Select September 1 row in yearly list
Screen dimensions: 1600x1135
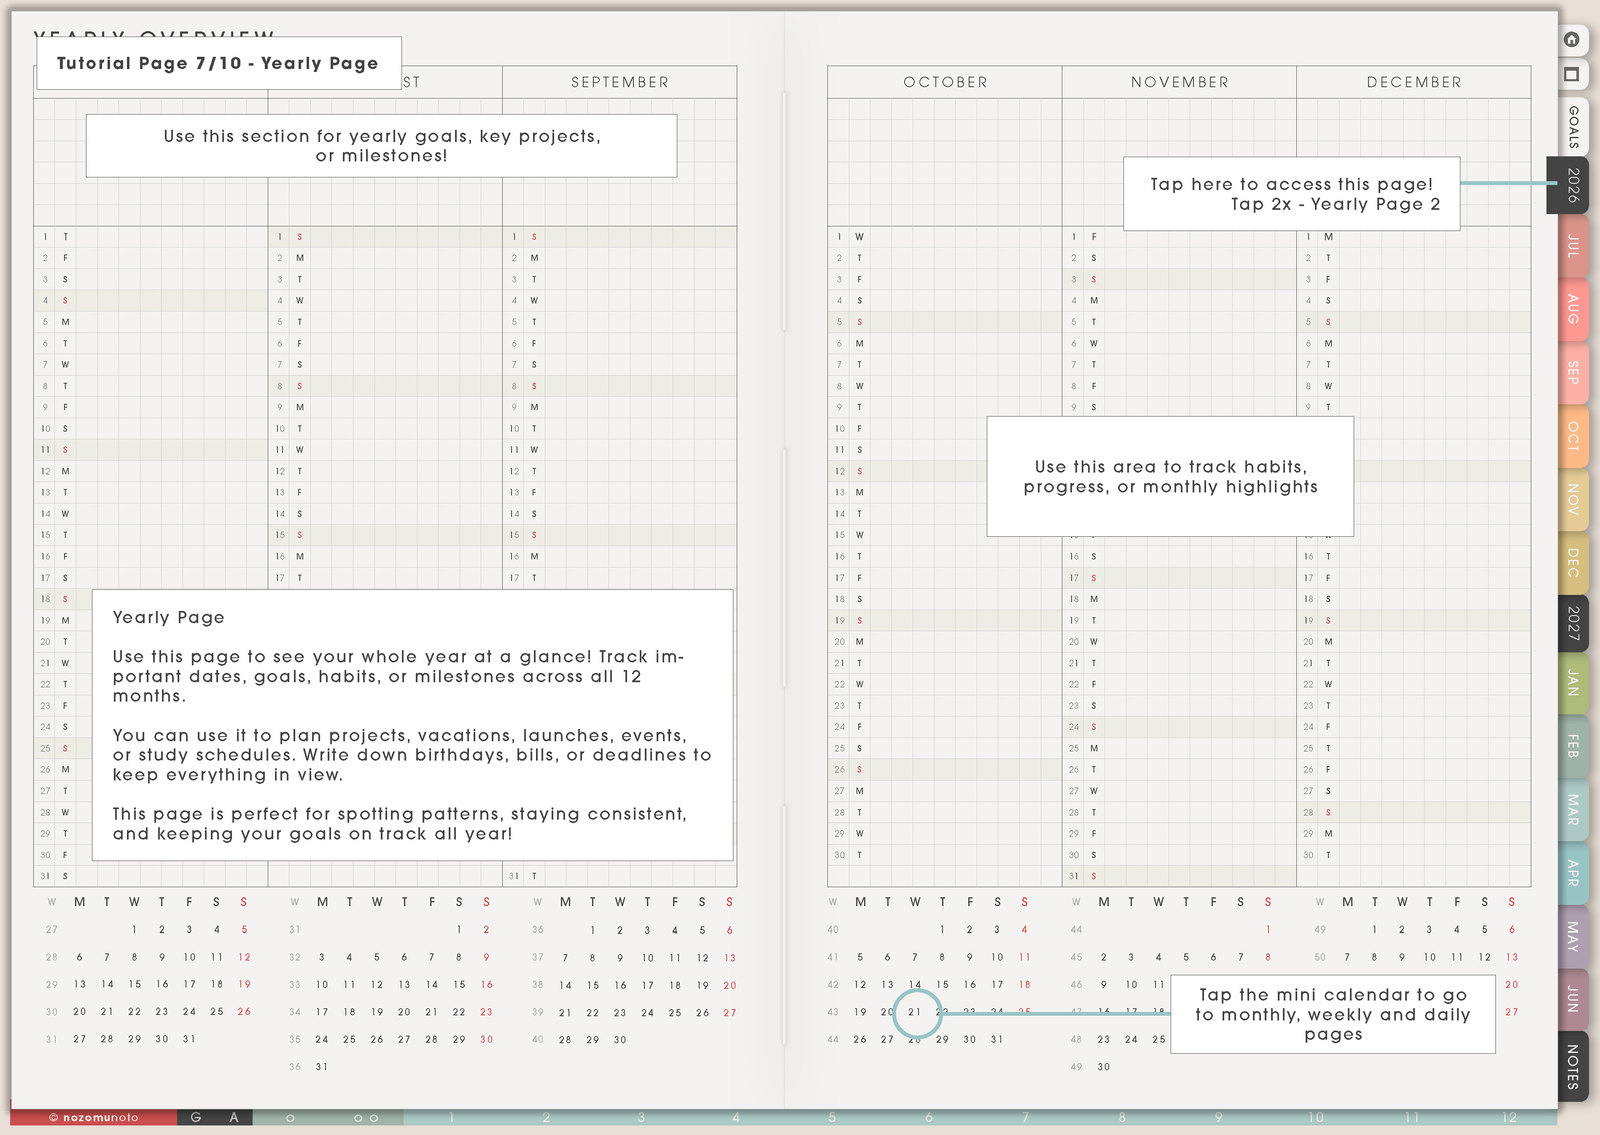pos(620,237)
